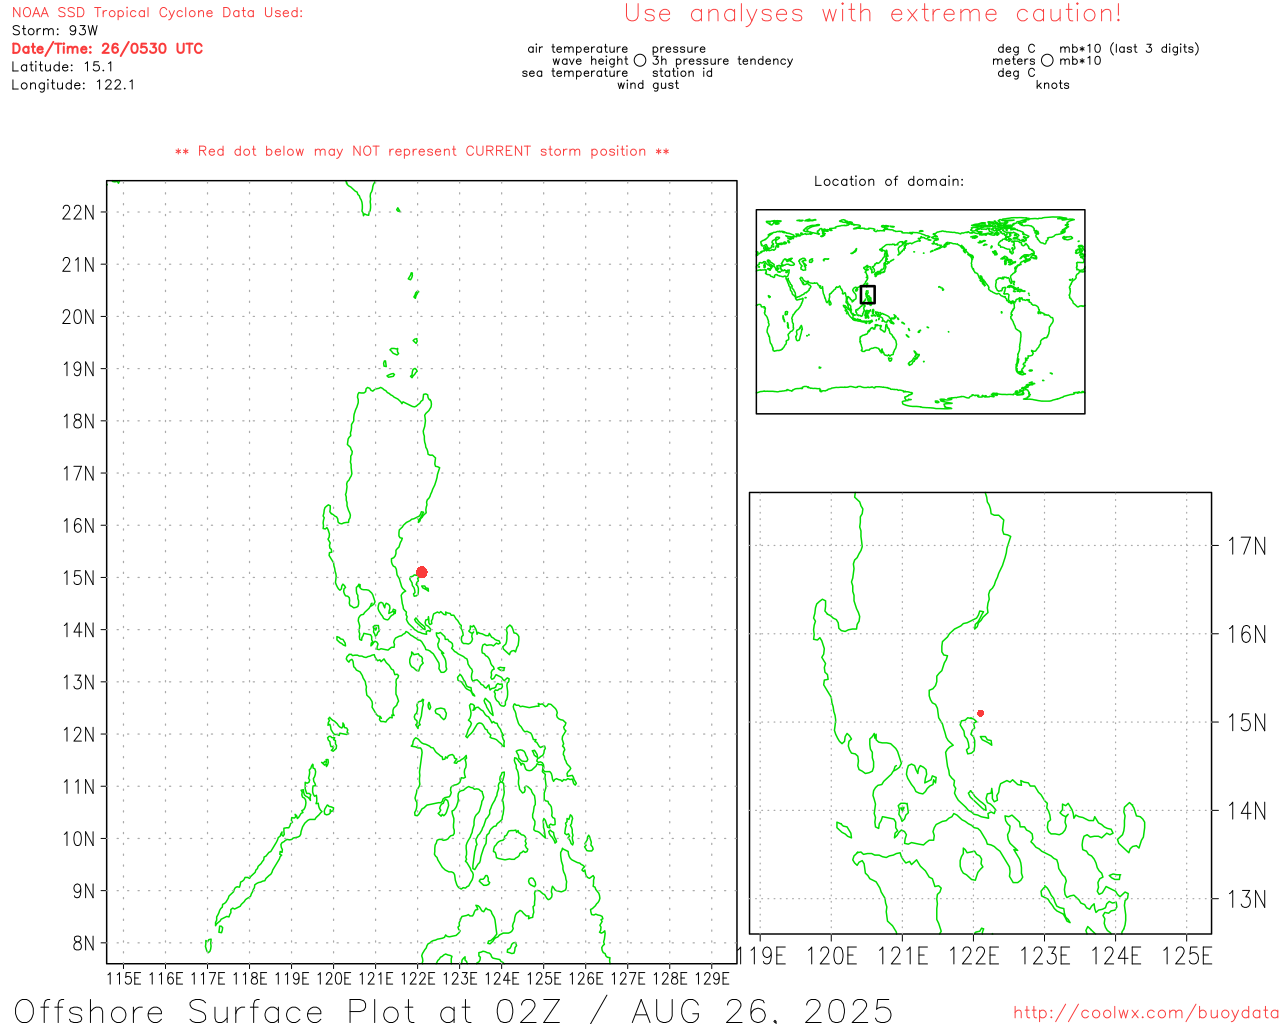Click the 'wind gust' legend label
The height and width of the screenshot is (1024, 1280).
[x=648, y=85]
